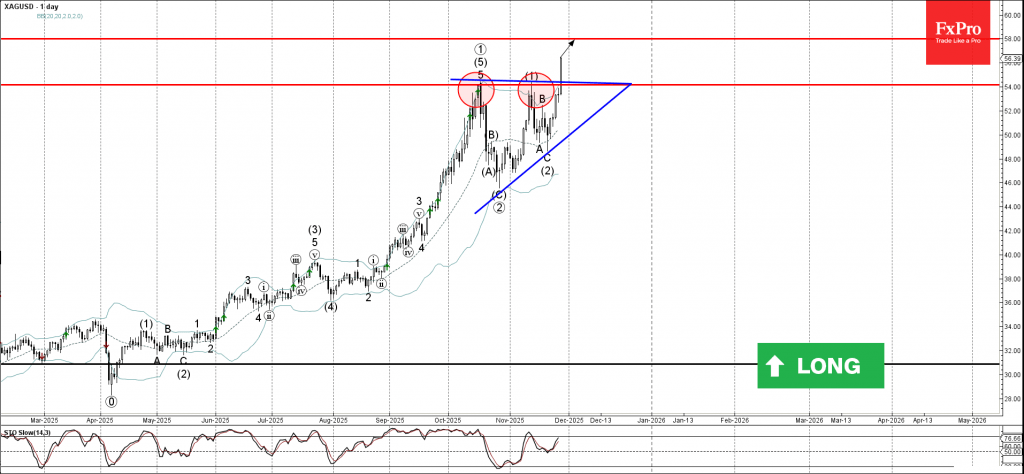Click the 48.00 price axis label
Viewport: 1024px width, 474px height.
click(1012, 159)
